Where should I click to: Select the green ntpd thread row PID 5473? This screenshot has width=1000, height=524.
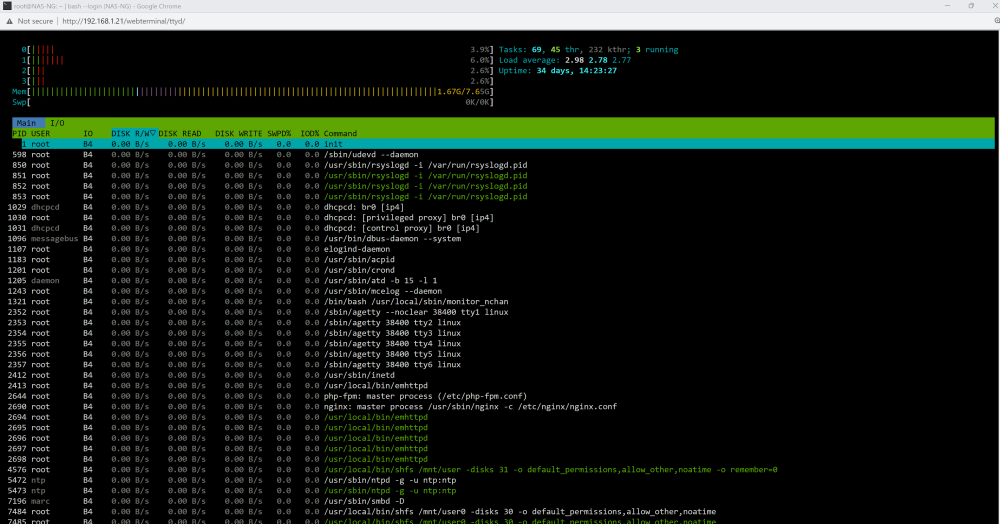(x=503, y=491)
